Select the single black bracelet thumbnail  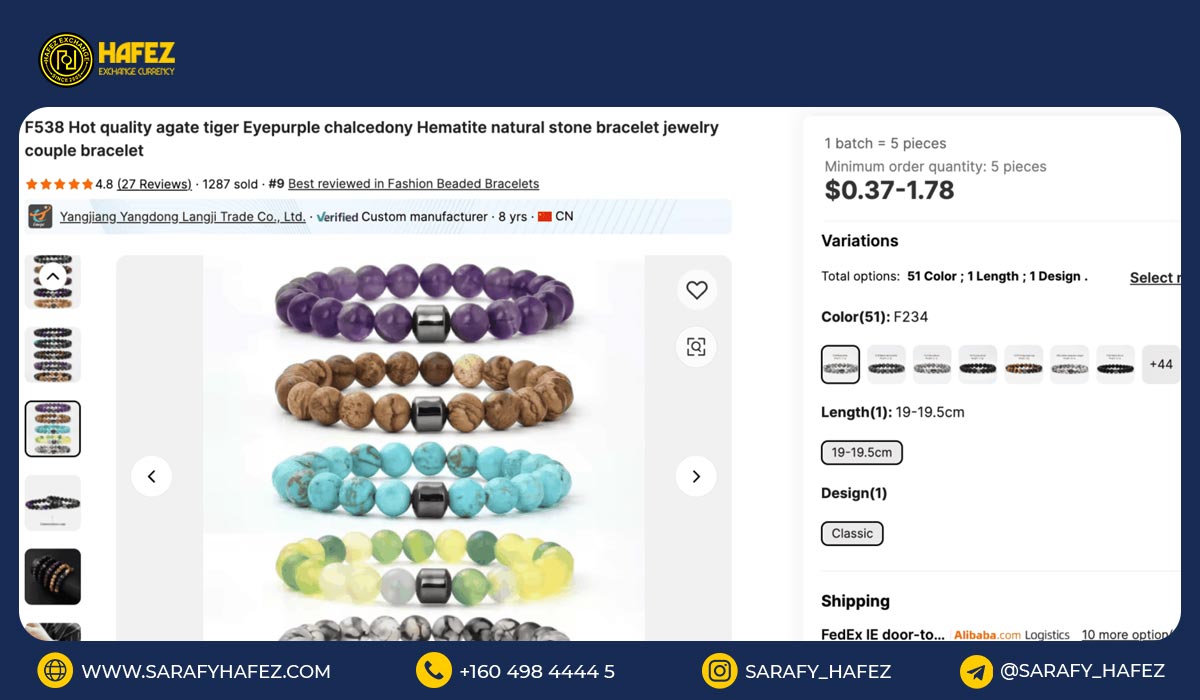53,502
